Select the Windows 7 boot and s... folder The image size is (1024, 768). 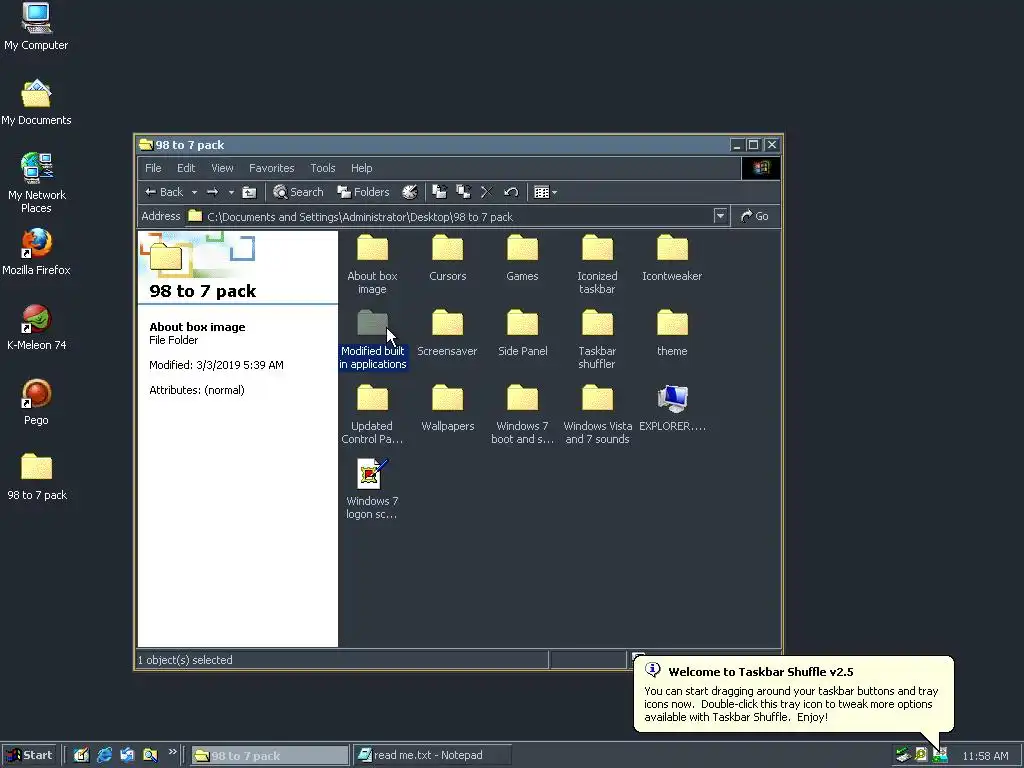pyautogui.click(x=522, y=414)
